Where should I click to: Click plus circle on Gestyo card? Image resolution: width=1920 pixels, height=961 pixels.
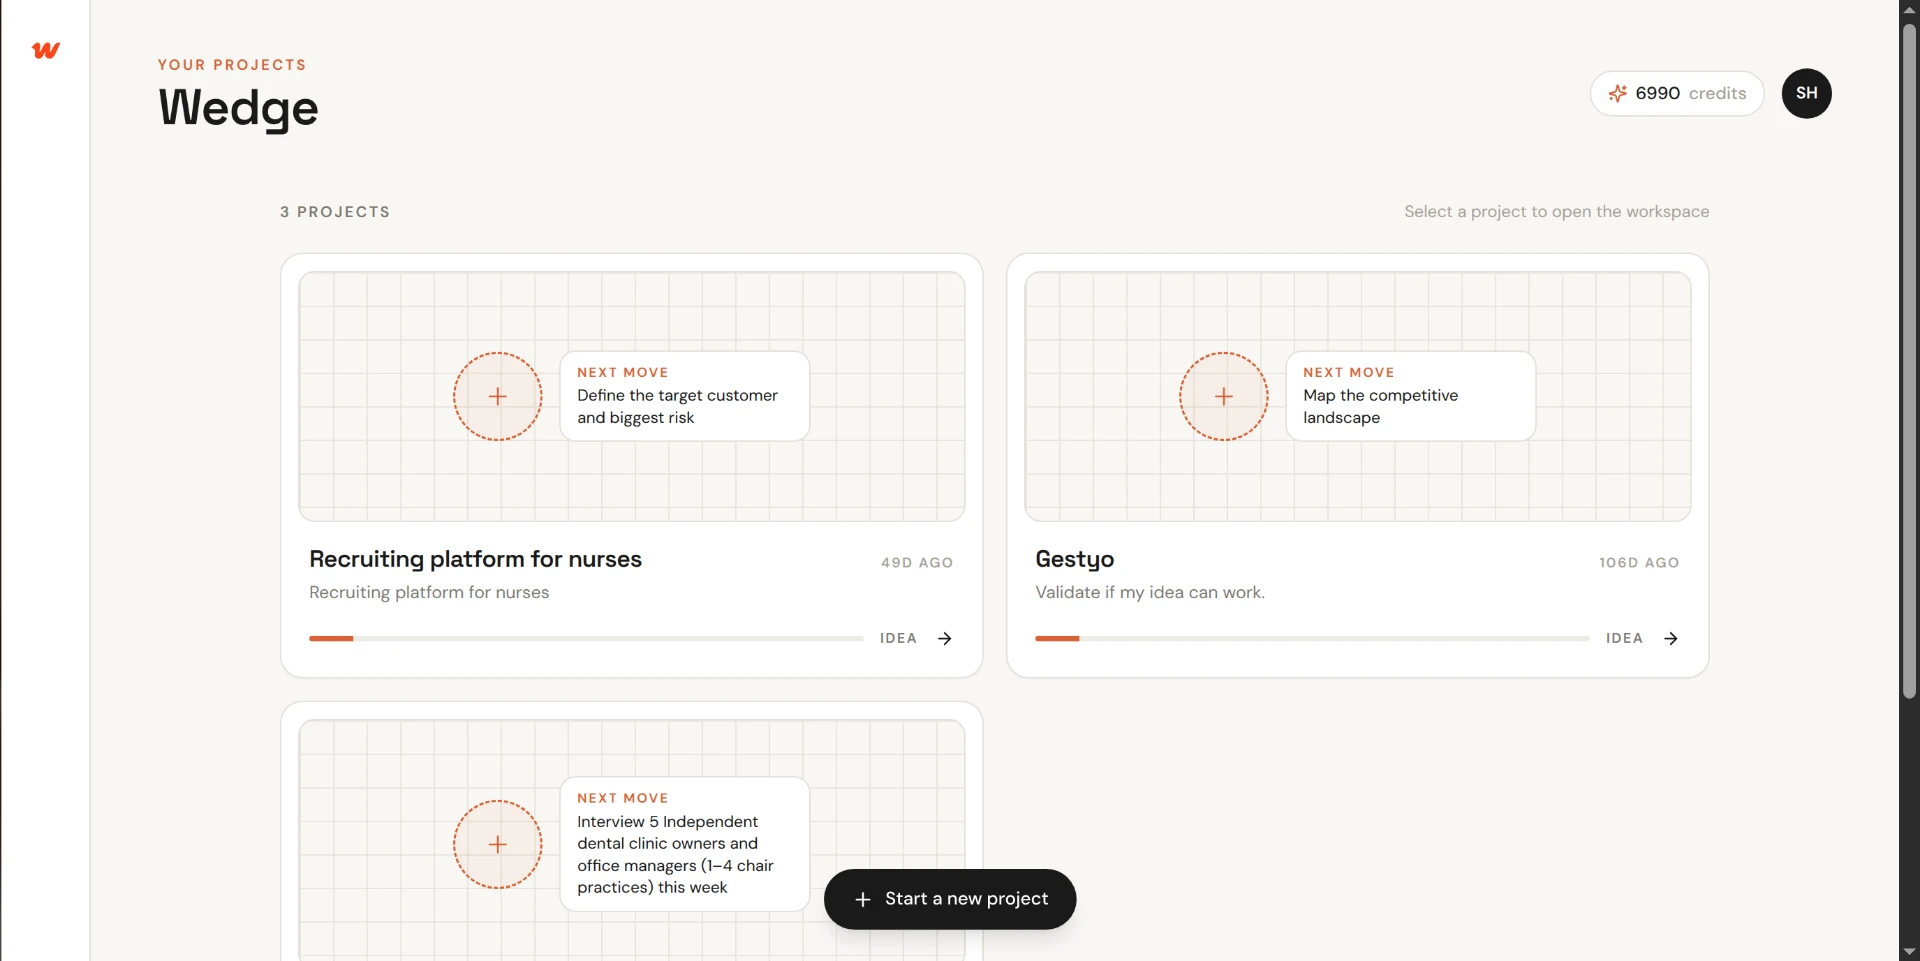1224,396
